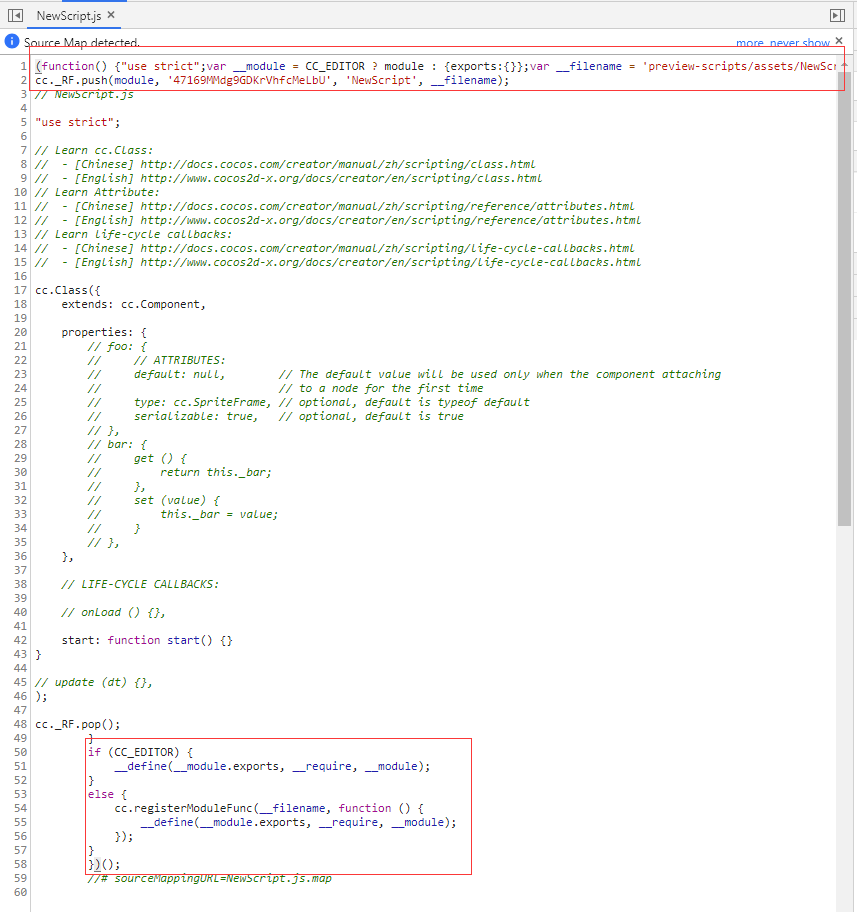Click the 'if (CC_EDITOR) {' line
857x912 pixels.
coord(140,752)
